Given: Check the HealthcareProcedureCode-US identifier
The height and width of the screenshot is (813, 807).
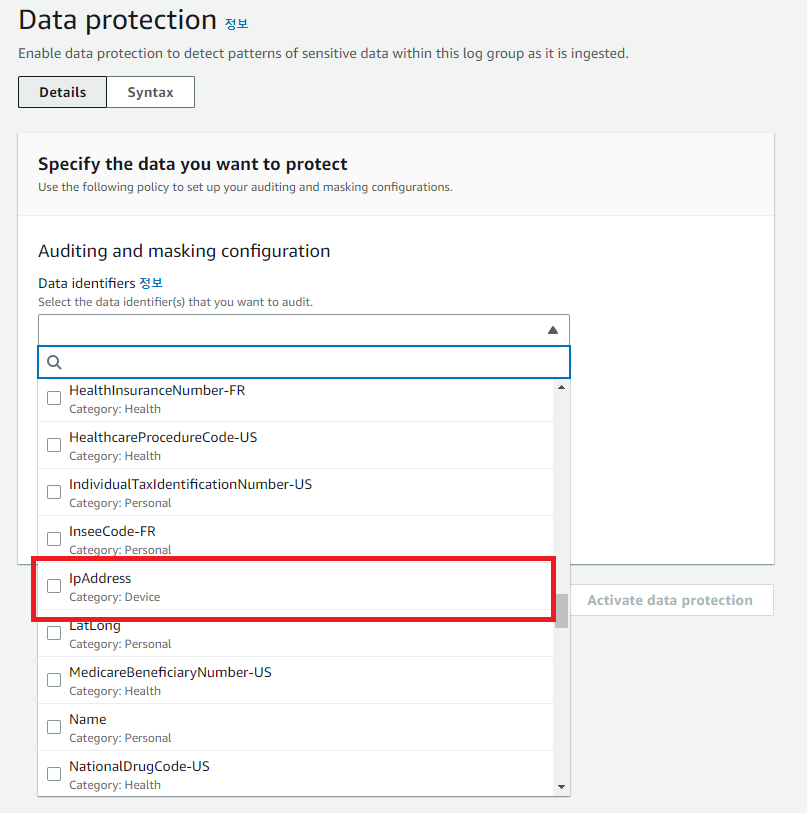Looking at the screenshot, I should pyautogui.click(x=53, y=444).
